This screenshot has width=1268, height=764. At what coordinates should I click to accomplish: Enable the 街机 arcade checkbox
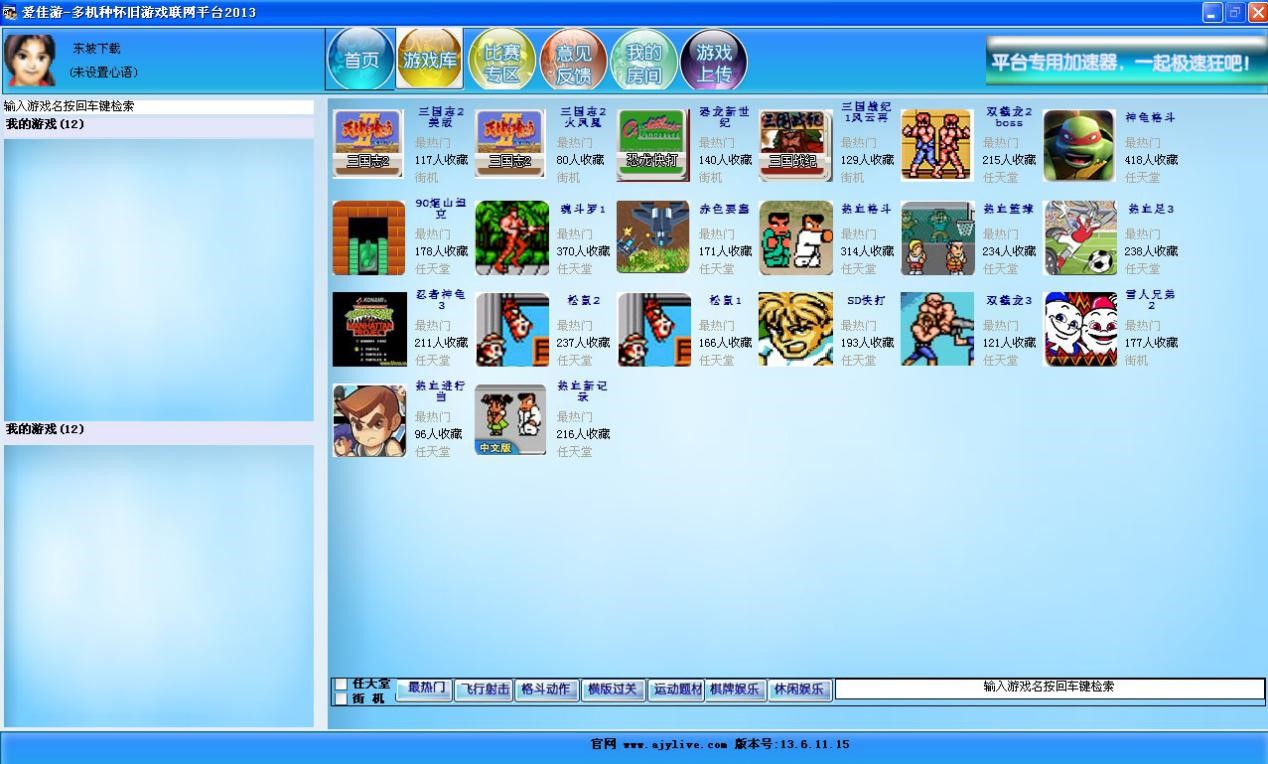point(341,698)
